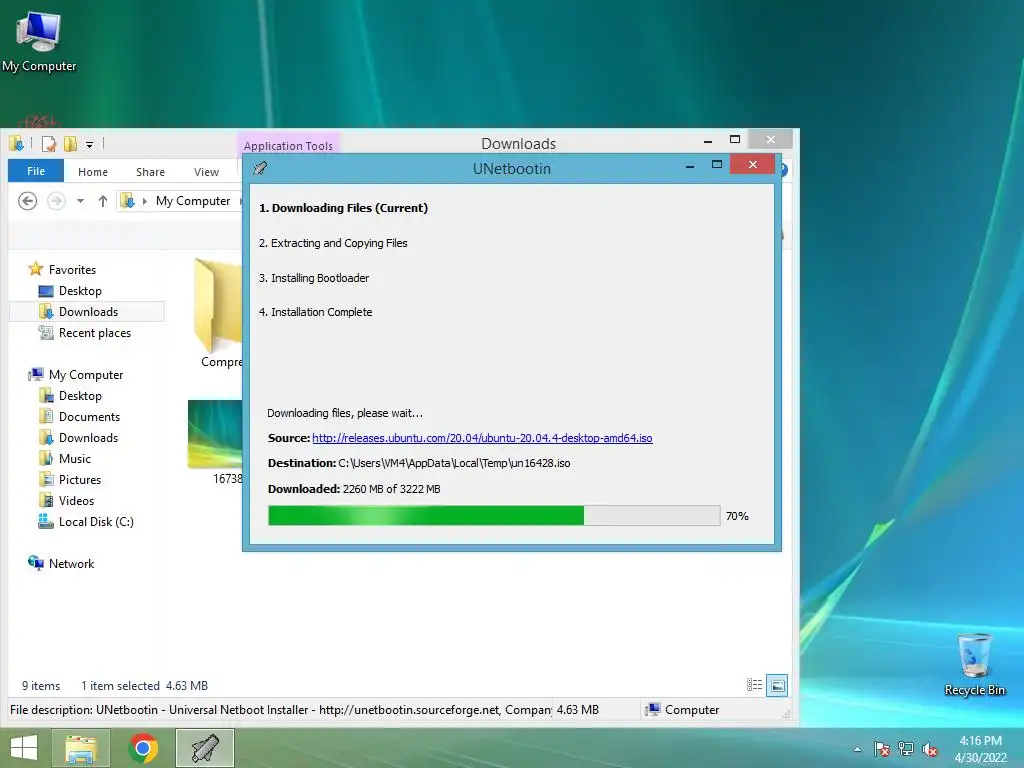Open Recent places in navigation pane
The width and height of the screenshot is (1024, 768).
(95, 332)
